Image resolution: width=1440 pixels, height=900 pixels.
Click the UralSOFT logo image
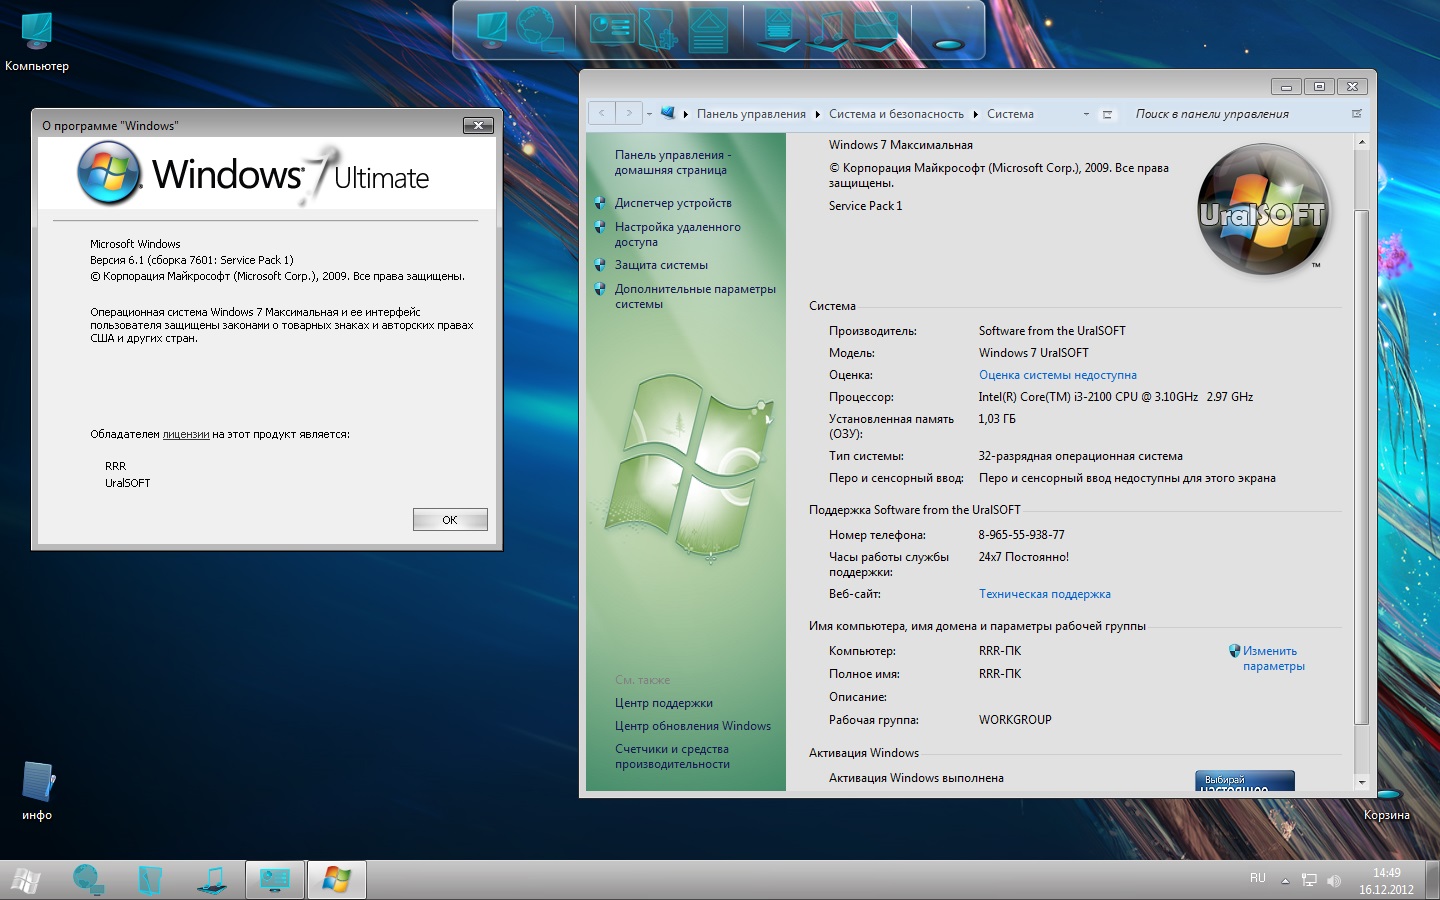[x=1264, y=209]
